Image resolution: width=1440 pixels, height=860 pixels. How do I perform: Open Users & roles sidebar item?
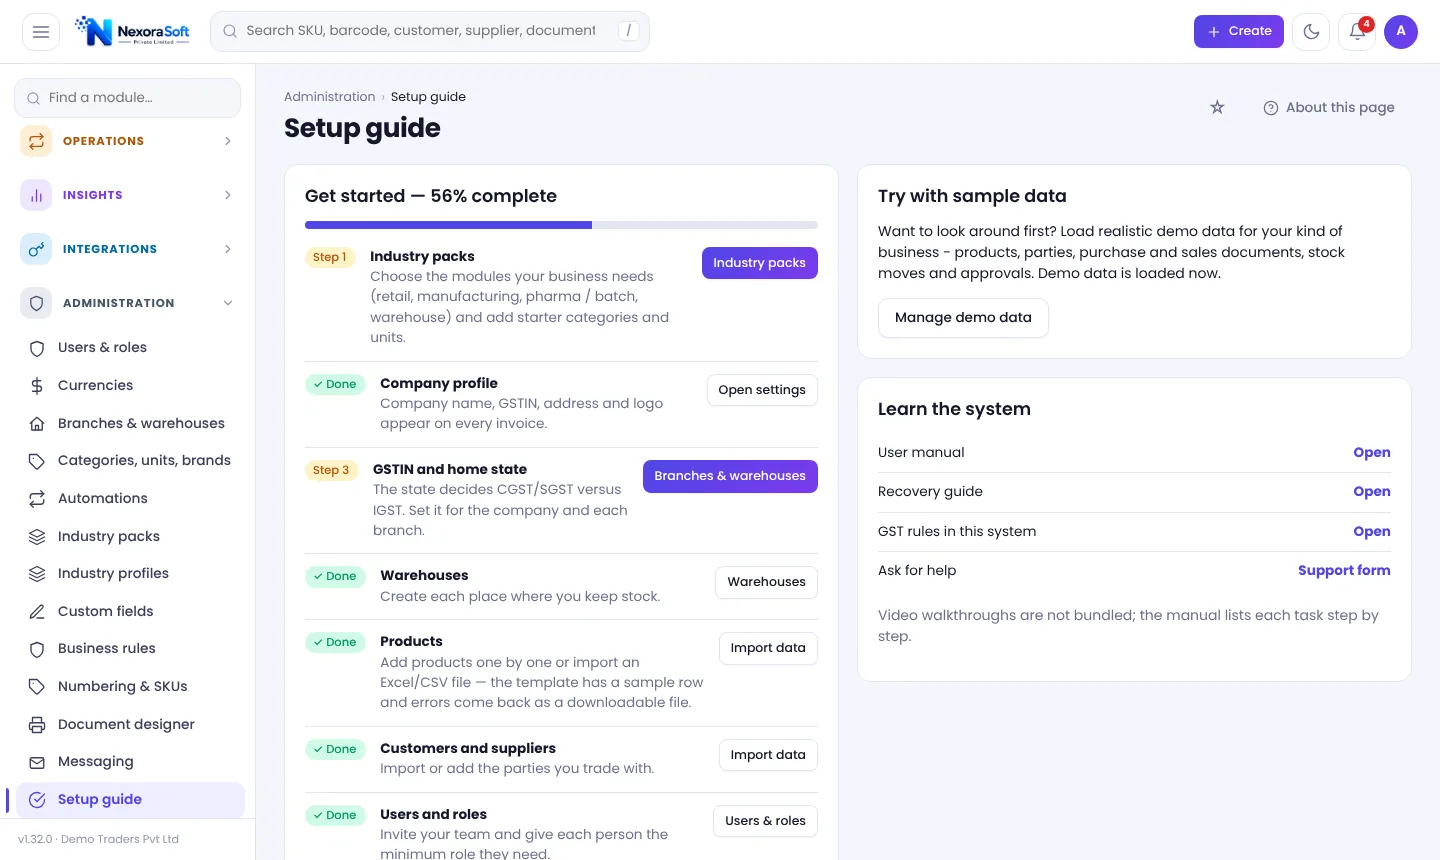tap(130, 348)
